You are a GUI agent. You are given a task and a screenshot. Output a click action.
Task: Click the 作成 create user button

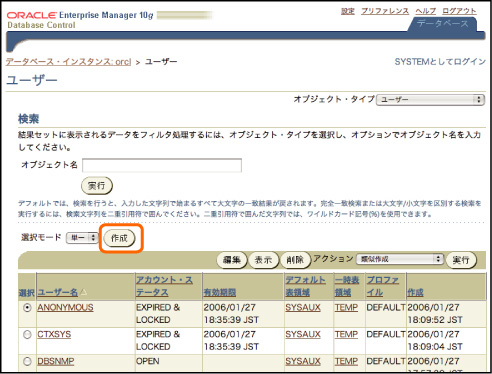tap(119, 238)
